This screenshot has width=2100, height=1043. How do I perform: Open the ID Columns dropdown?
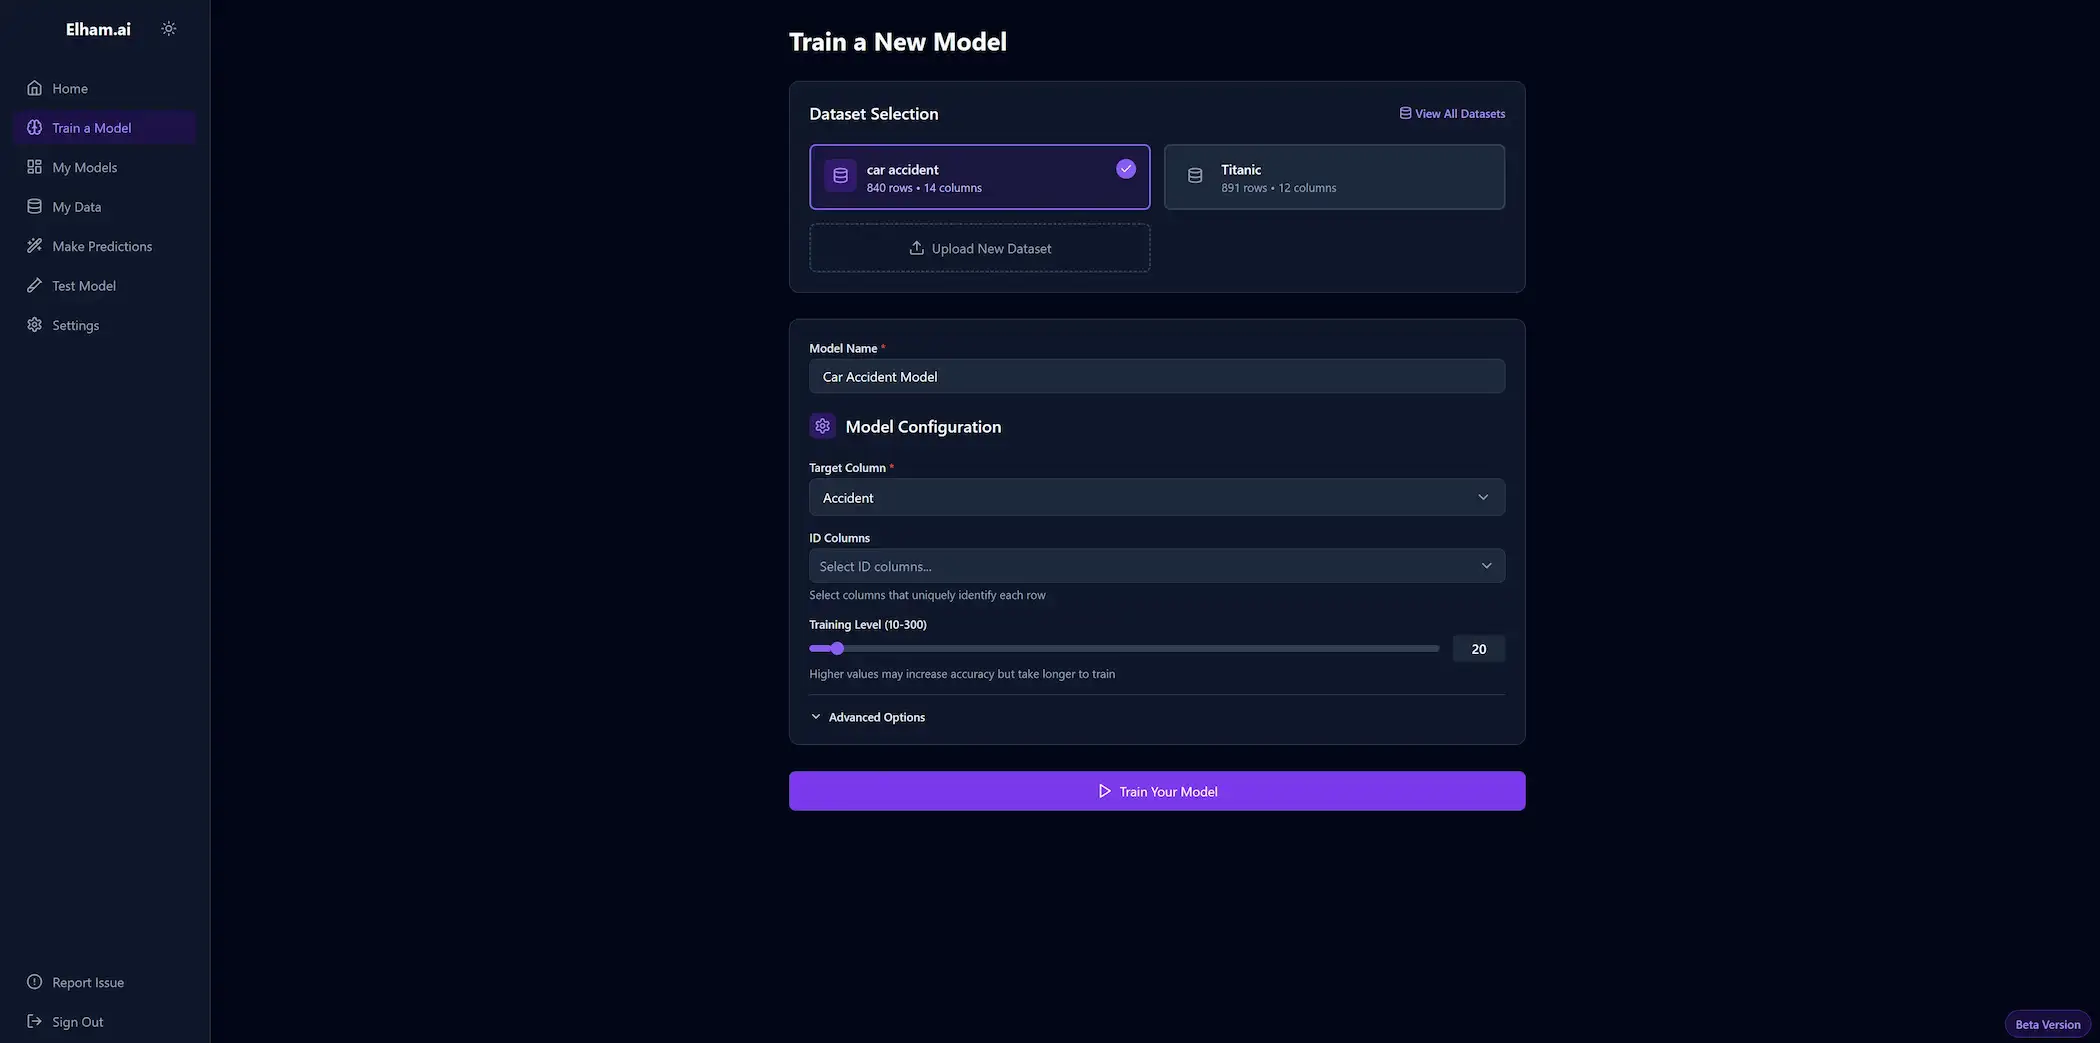click(x=1156, y=566)
